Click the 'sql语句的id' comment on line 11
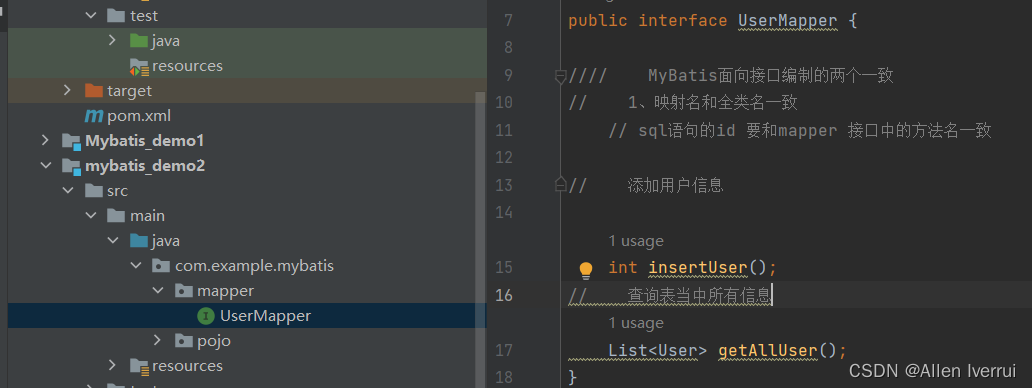This screenshot has width=1032, height=388. 686,131
